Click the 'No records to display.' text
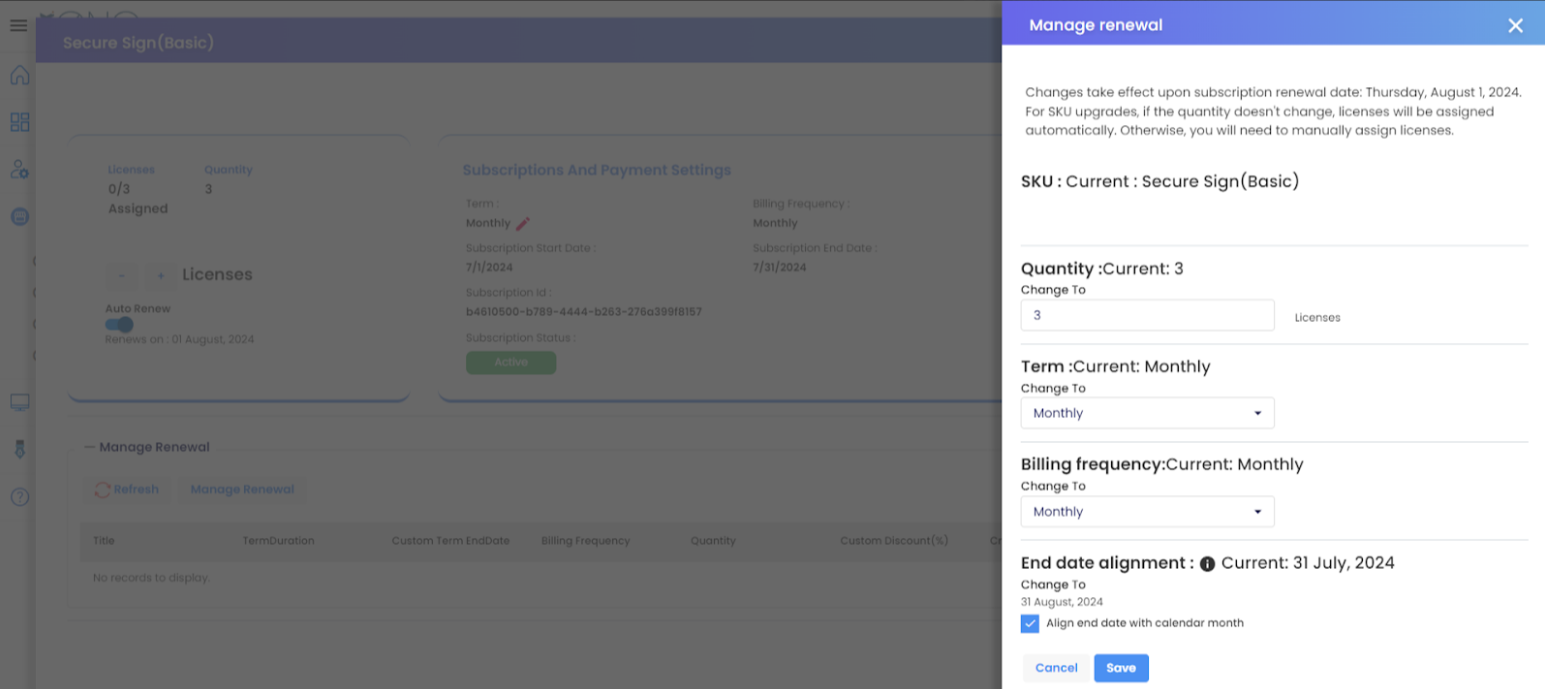The image size is (1545, 689). coord(151,578)
